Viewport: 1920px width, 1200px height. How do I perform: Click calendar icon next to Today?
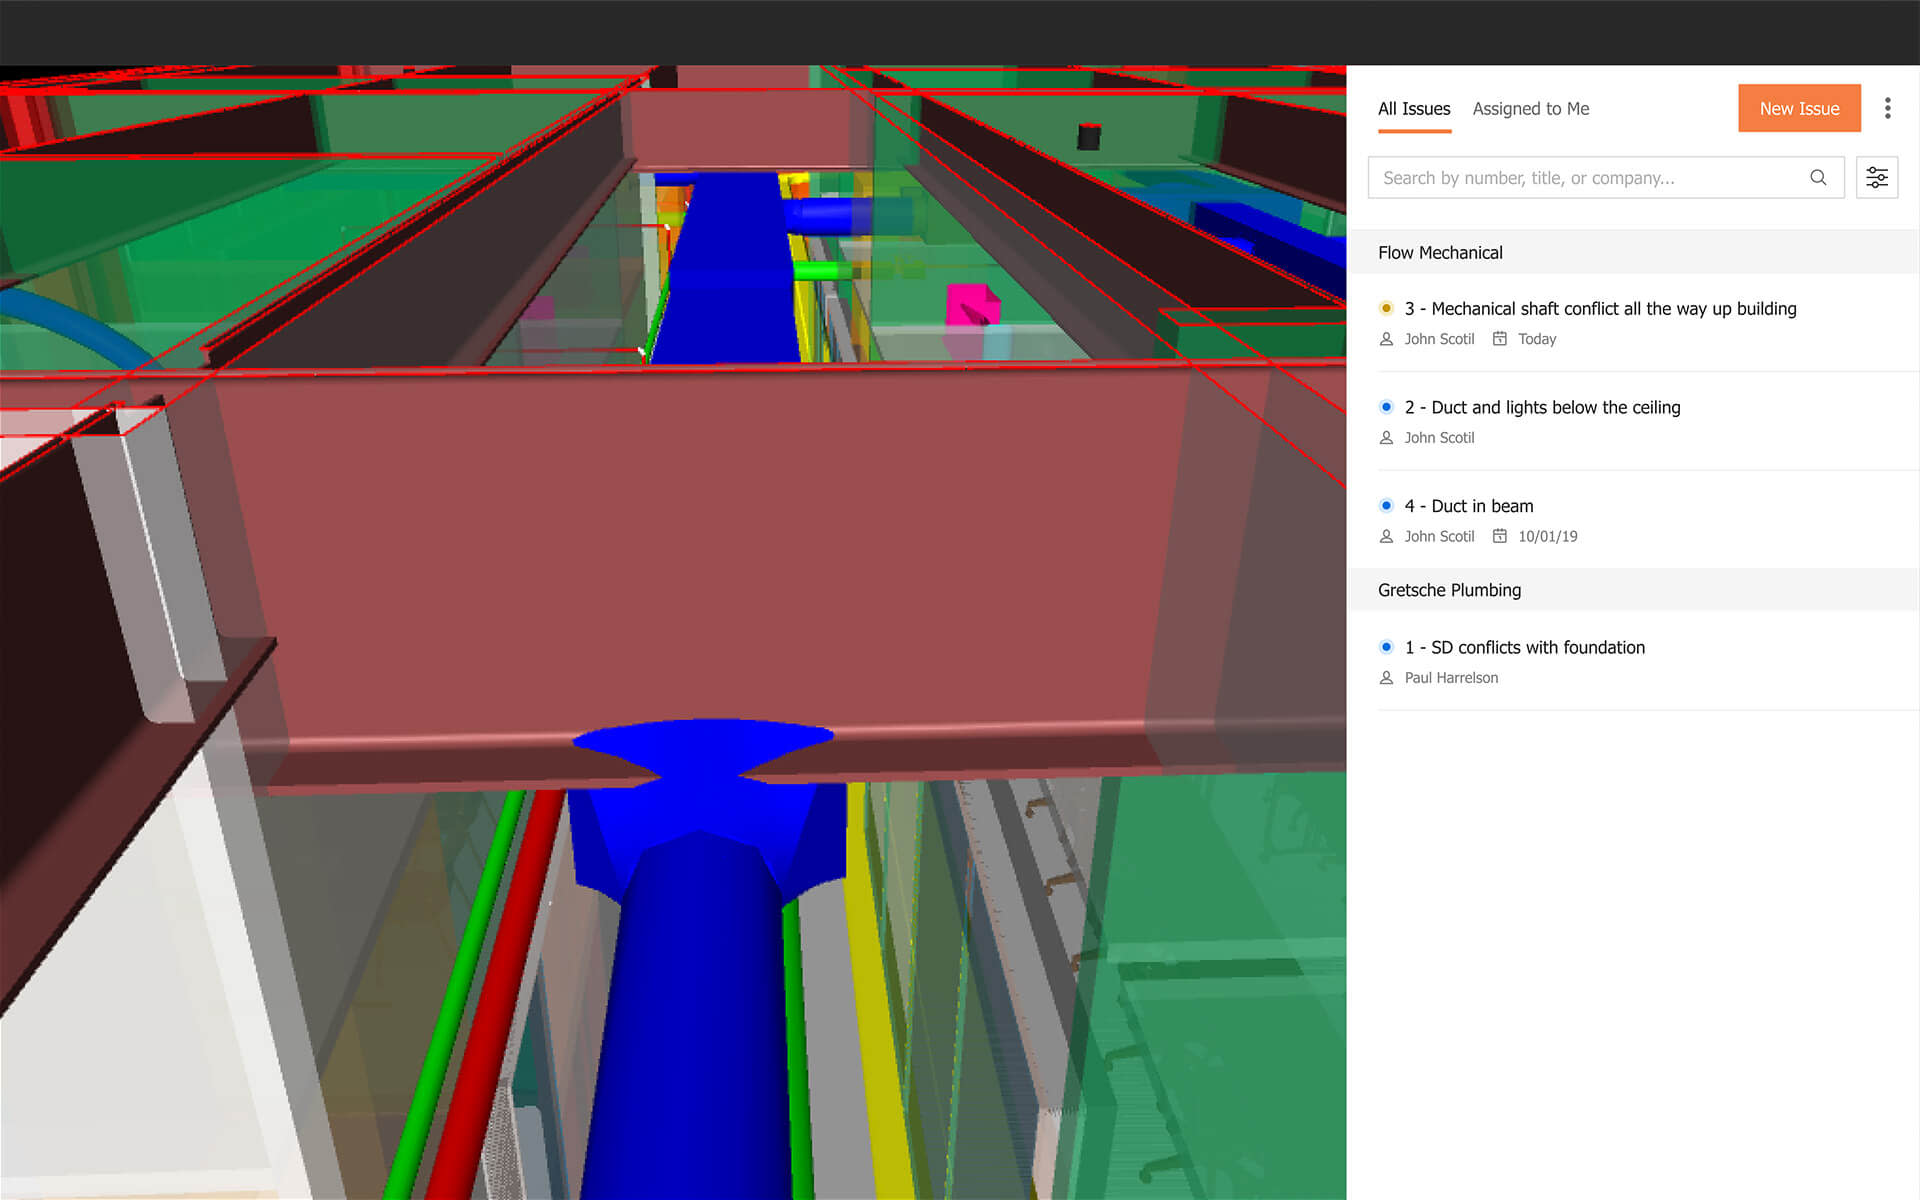coord(1500,339)
